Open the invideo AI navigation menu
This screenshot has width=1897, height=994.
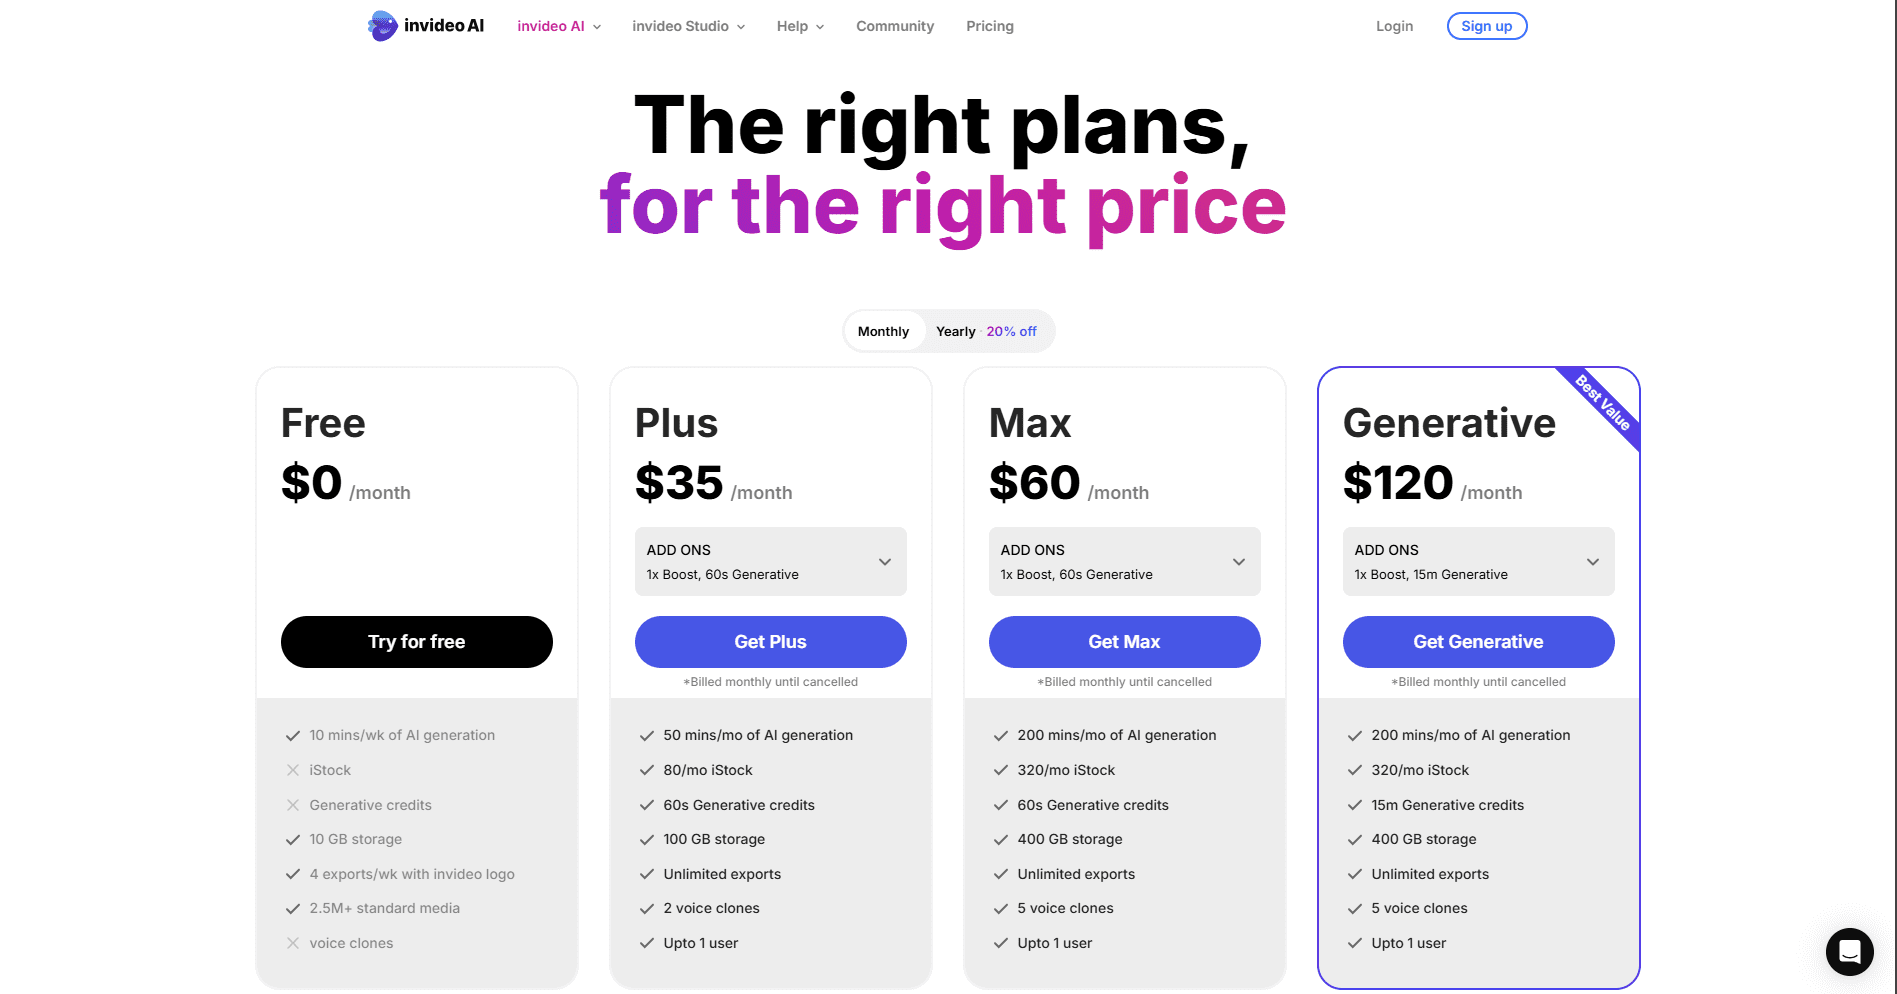(x=559, y=27)
